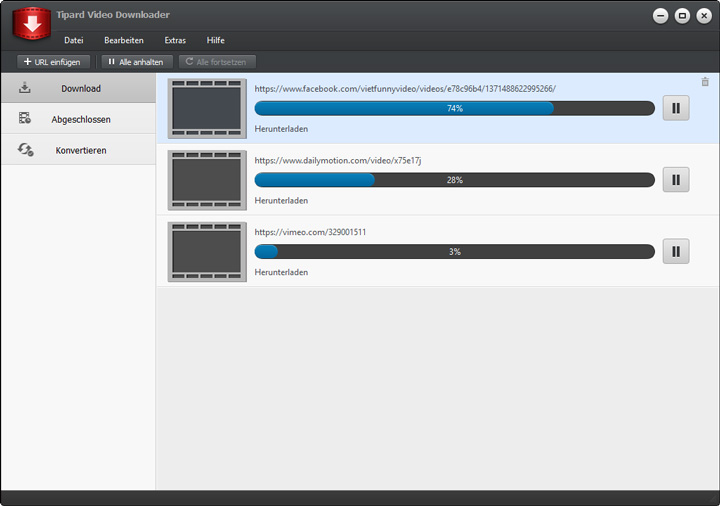The width and height of the screenshot is (720, 506).
Task: Open the Bearbeiten menu
Action: click(x=124, y=40)
